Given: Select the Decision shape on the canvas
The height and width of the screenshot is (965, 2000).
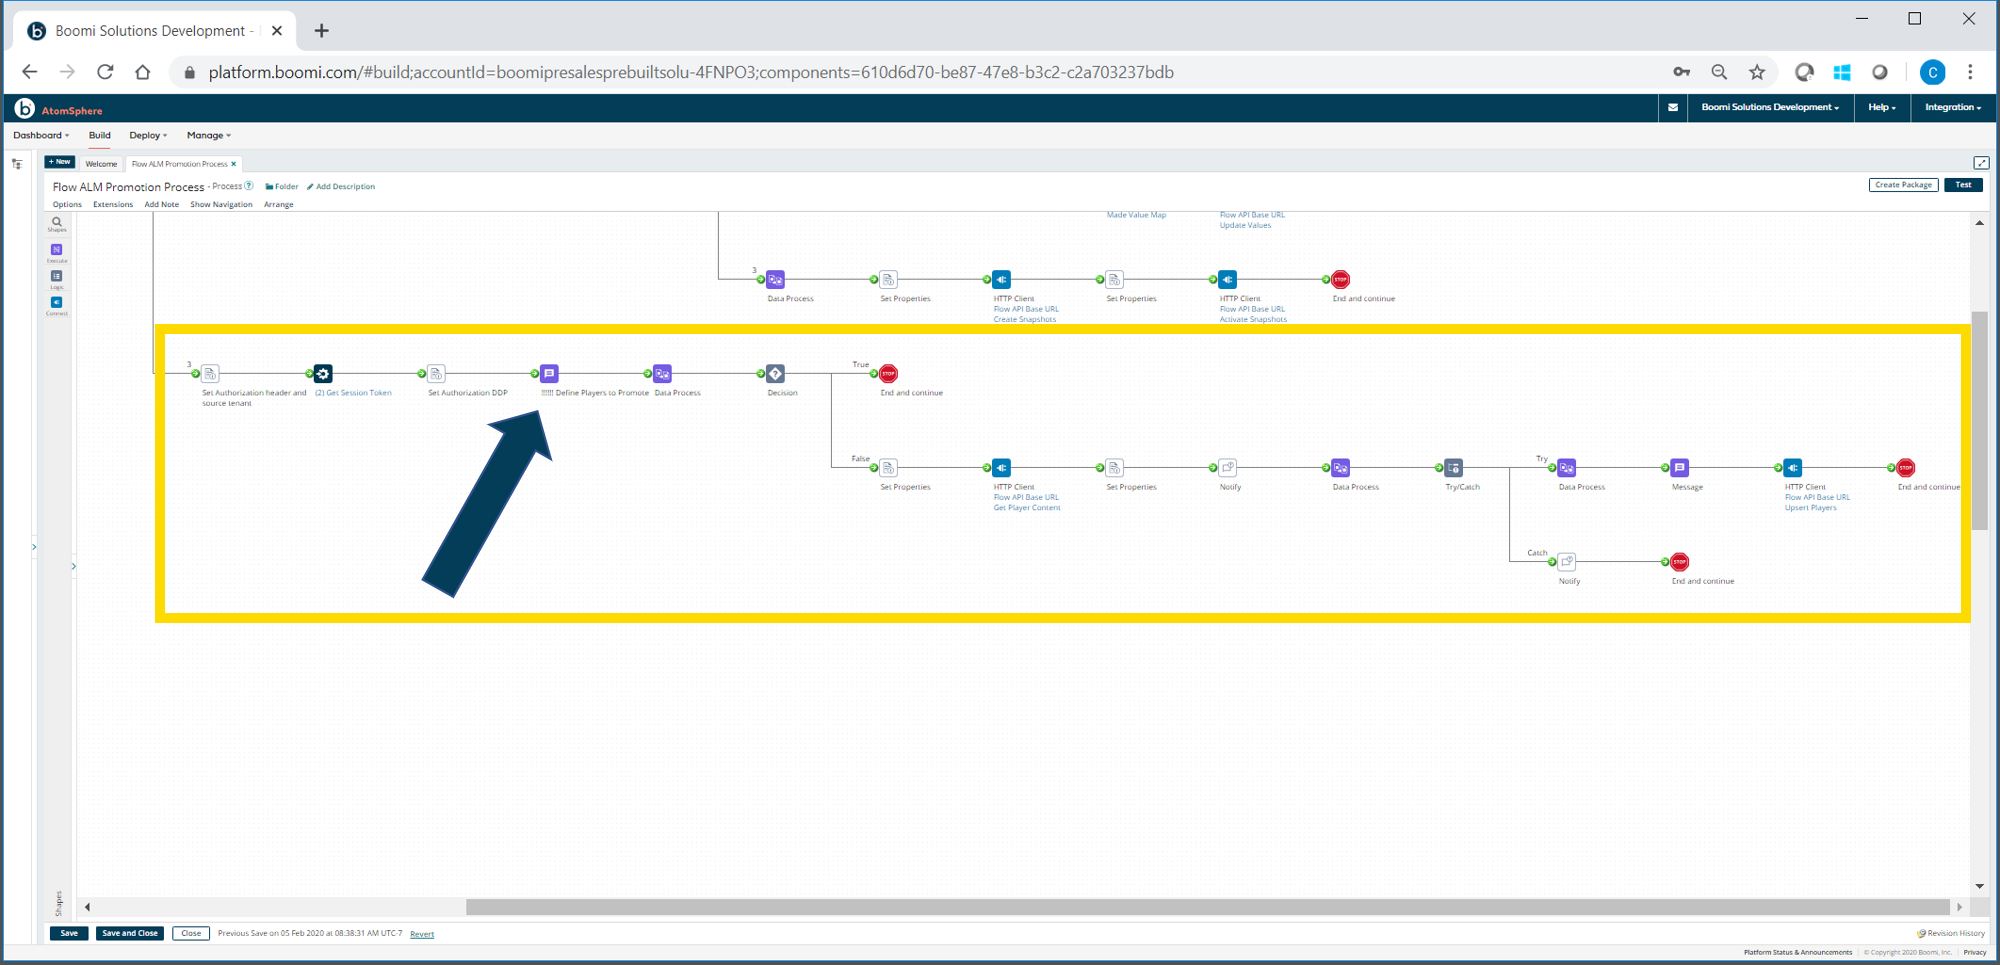Looking at the screenshot, I should pyautogui.click(x=776, y=373).
